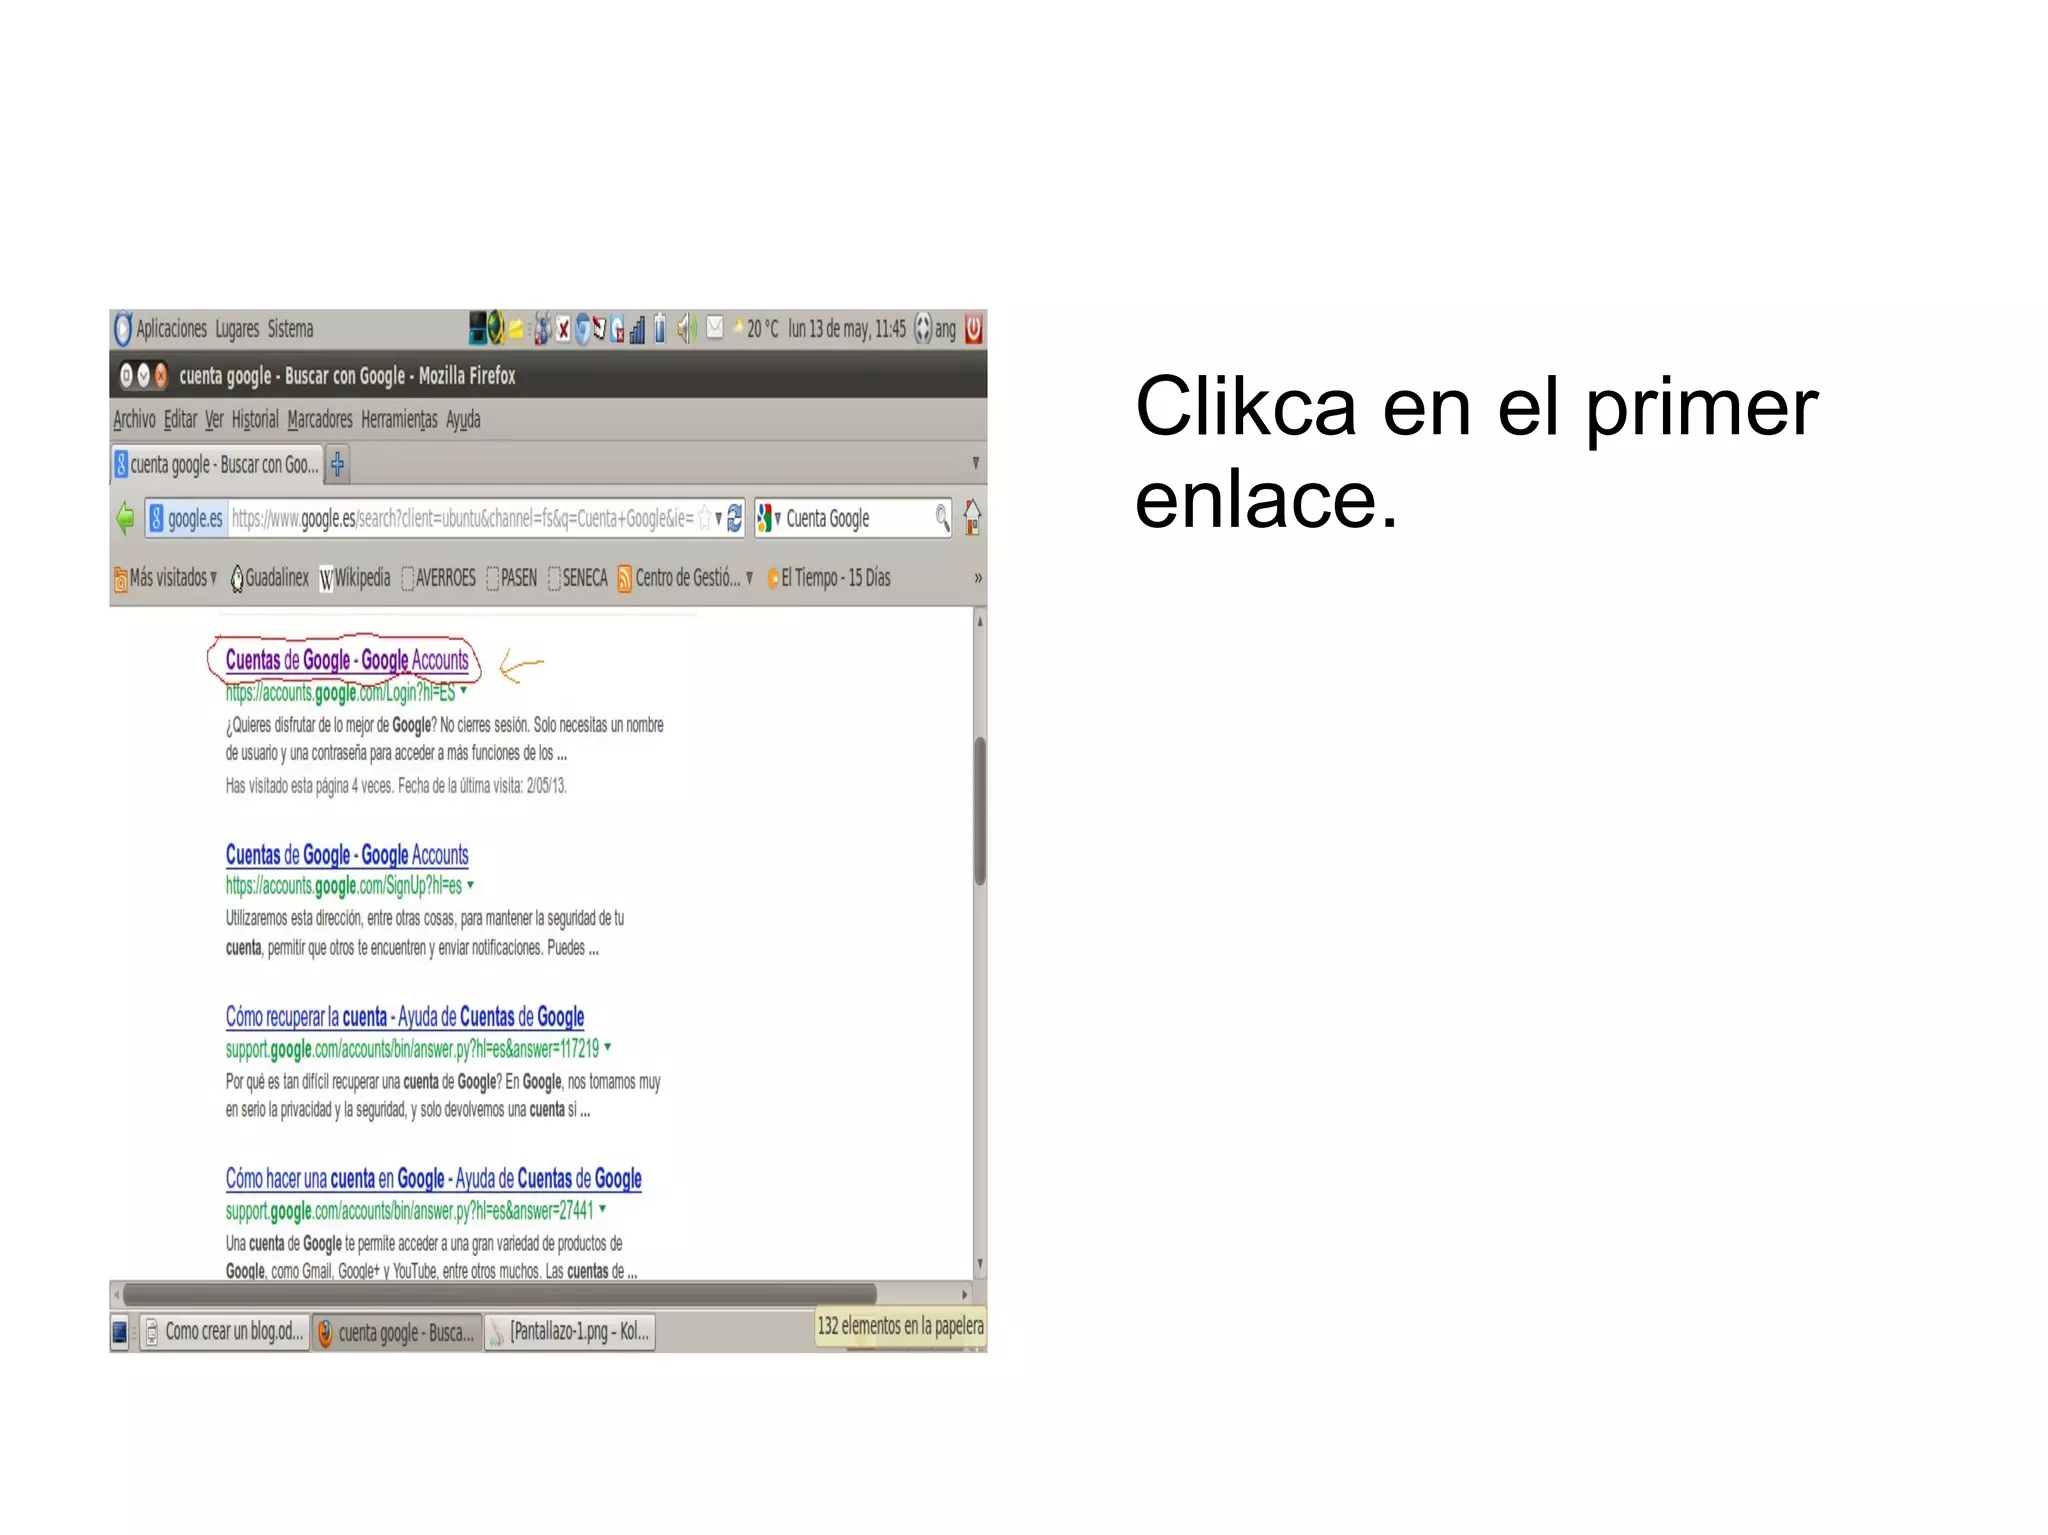Click the magnifier in the search box

point(942,517)
